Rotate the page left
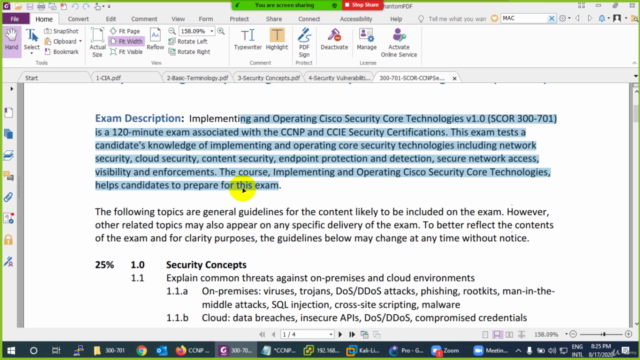Screen dimensions: 640x360 coord(188,41)
